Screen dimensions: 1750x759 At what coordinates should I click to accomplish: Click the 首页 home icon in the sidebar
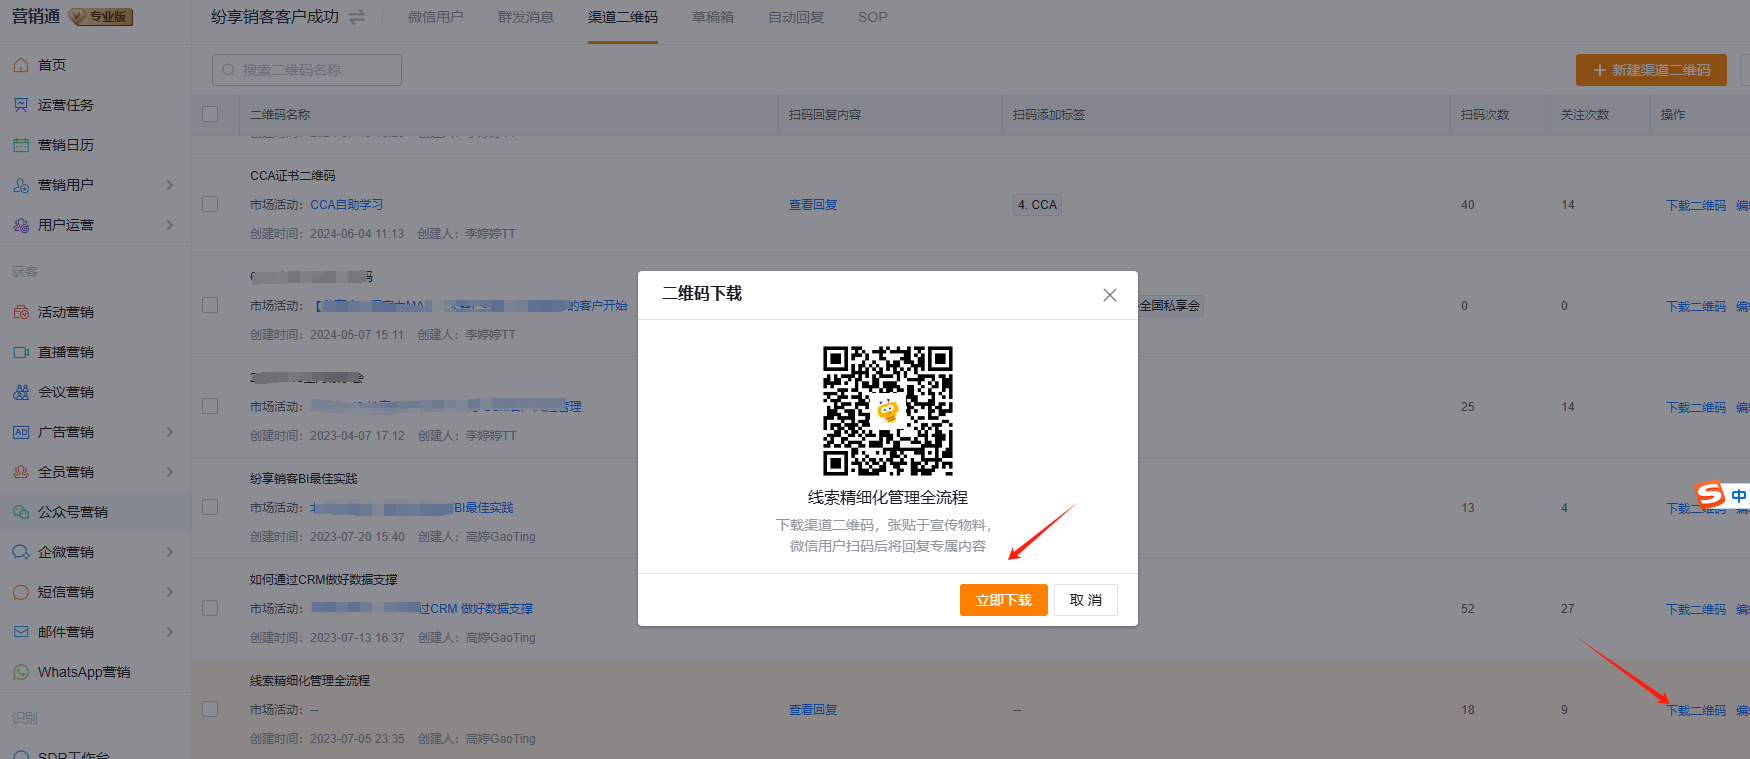coord(21,65)
